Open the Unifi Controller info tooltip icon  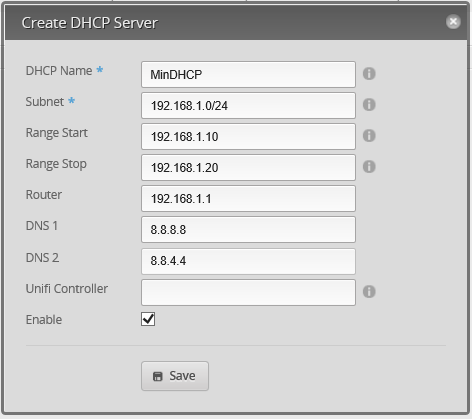tap(369, 292)
